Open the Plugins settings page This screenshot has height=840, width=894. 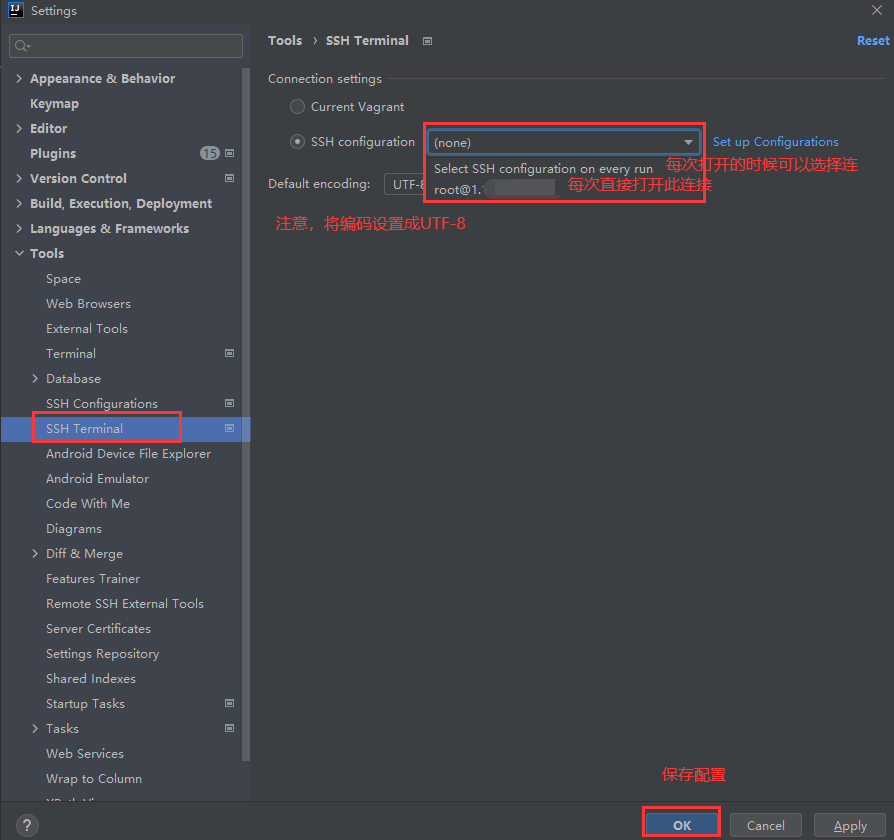pos(52,153)
